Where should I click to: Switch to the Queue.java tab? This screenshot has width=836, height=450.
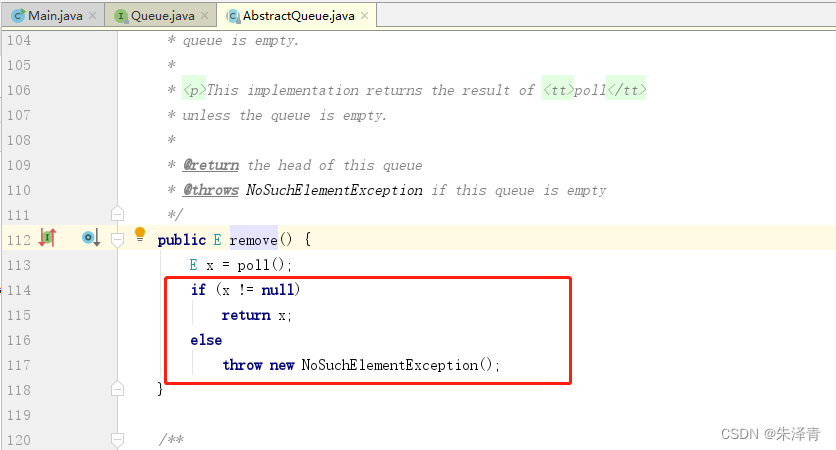pos(160,15)
